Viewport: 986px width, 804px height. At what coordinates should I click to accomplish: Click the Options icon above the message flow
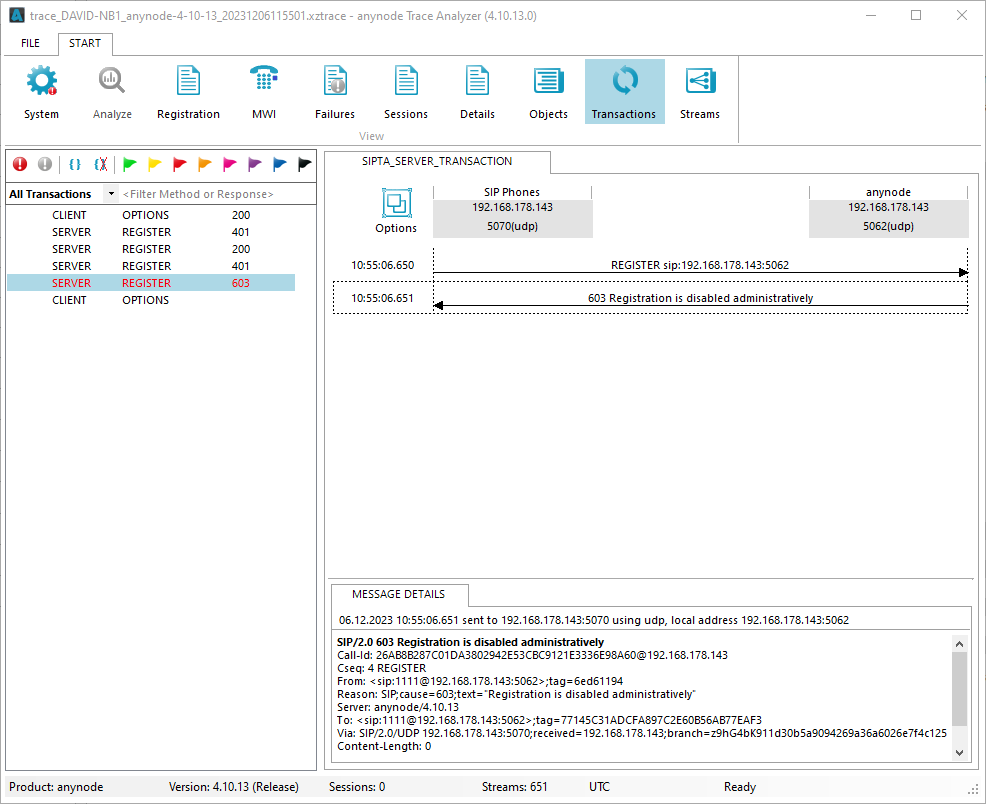click(395, 204)
